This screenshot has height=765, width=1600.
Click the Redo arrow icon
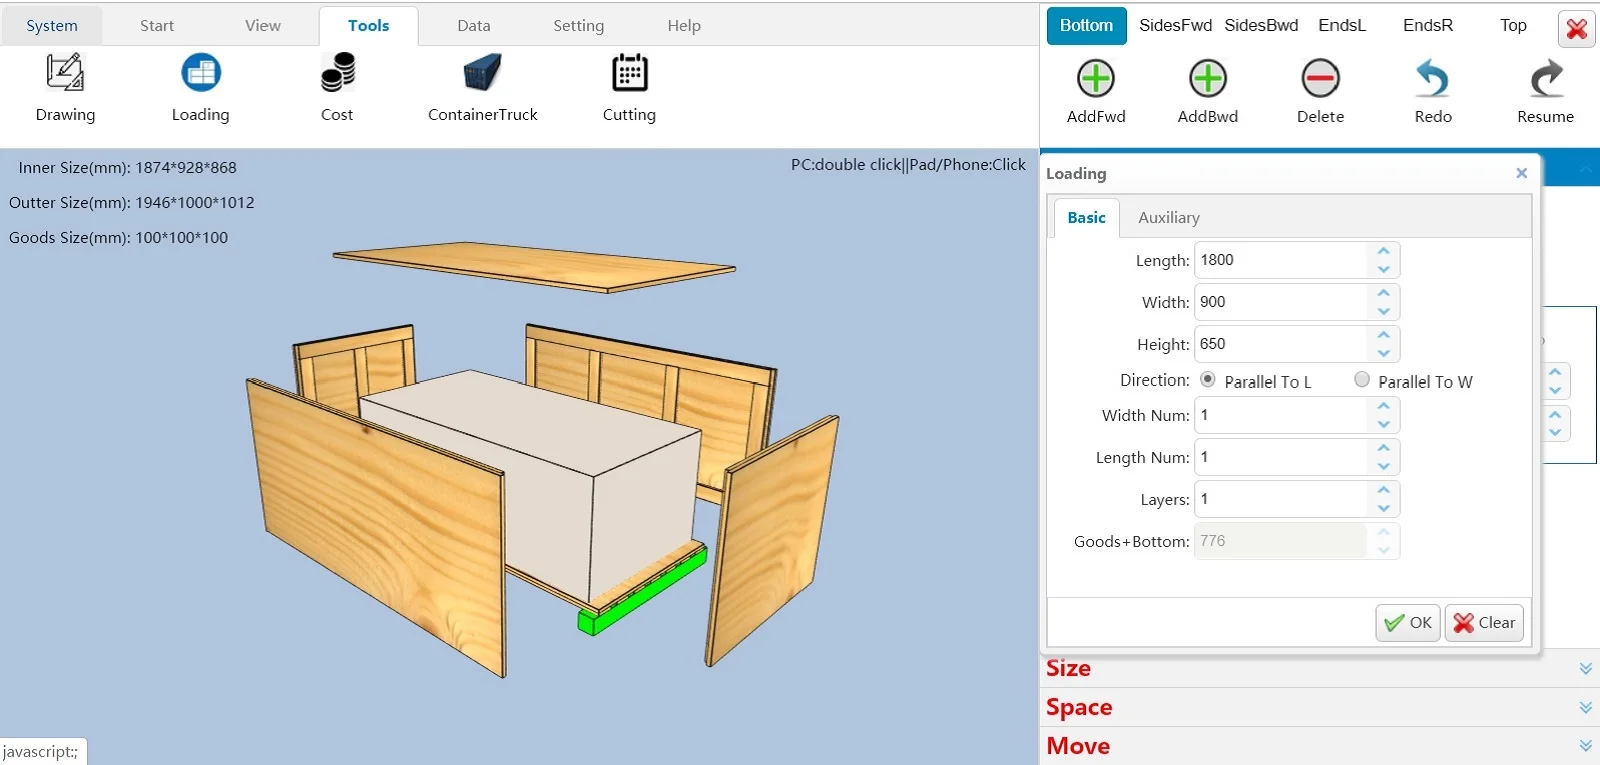tap(1433, 78)
